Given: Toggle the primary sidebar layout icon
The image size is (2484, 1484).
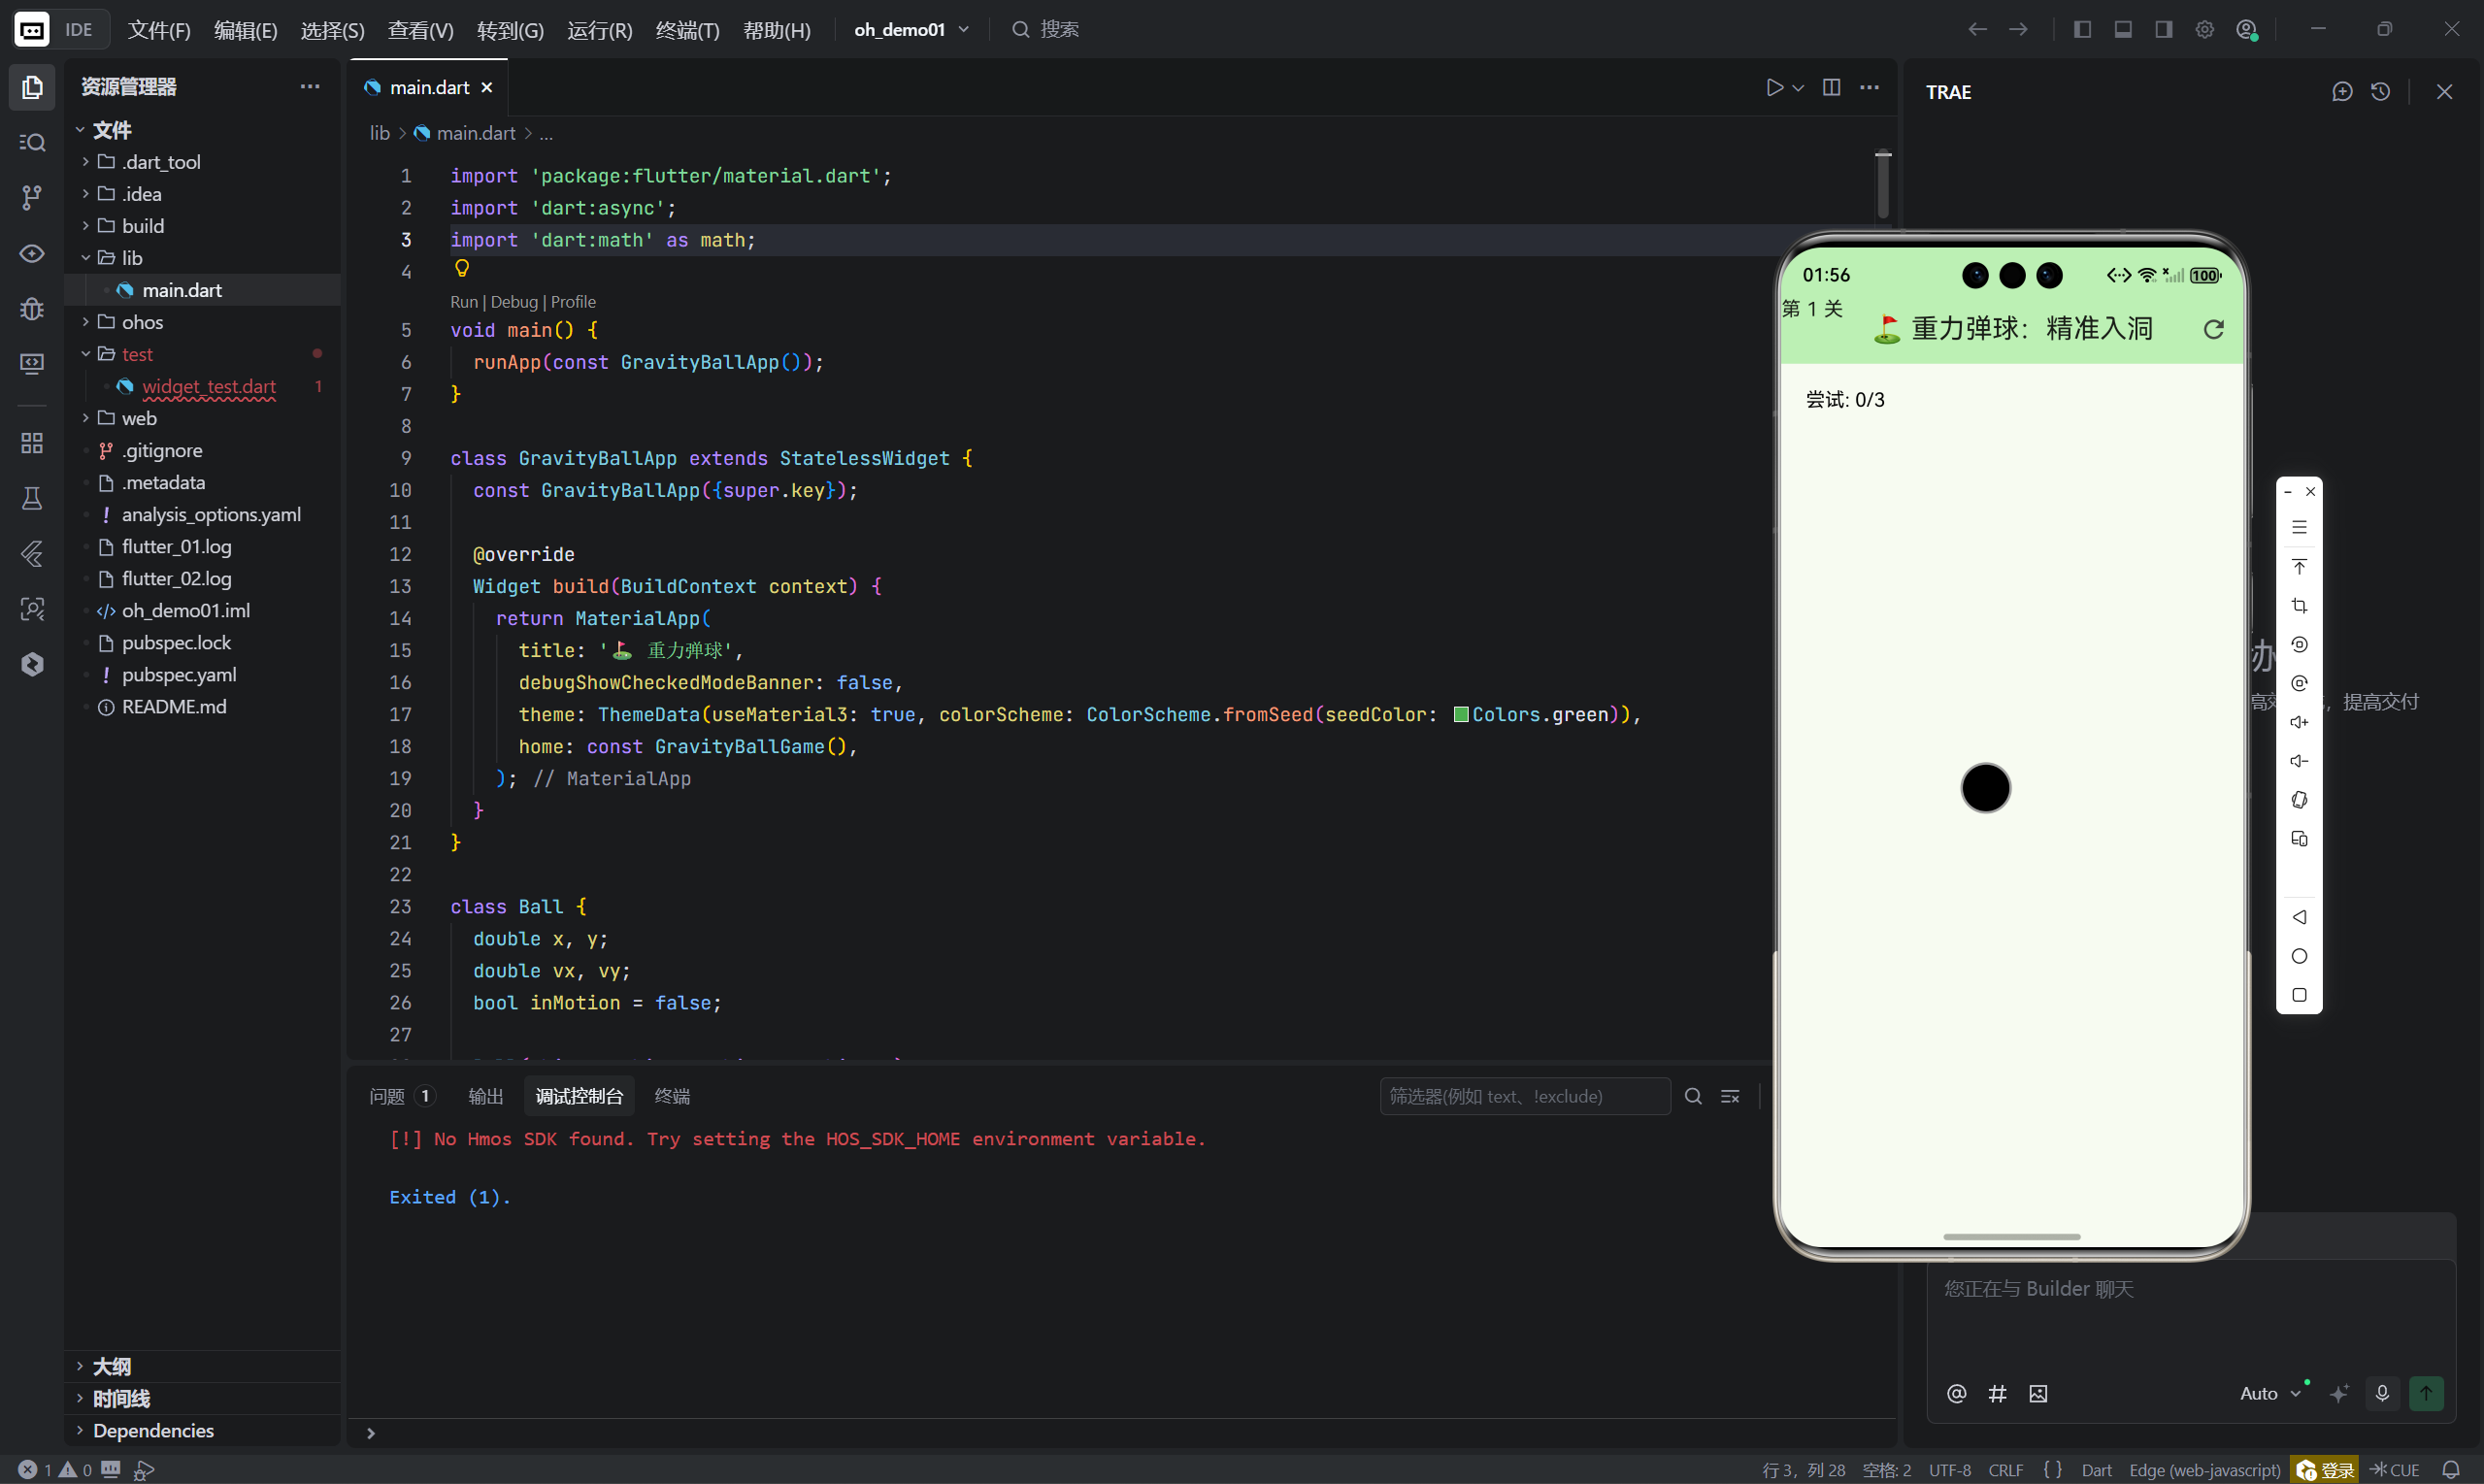Looking at the screenshot, I should (x=2082, y=30).
